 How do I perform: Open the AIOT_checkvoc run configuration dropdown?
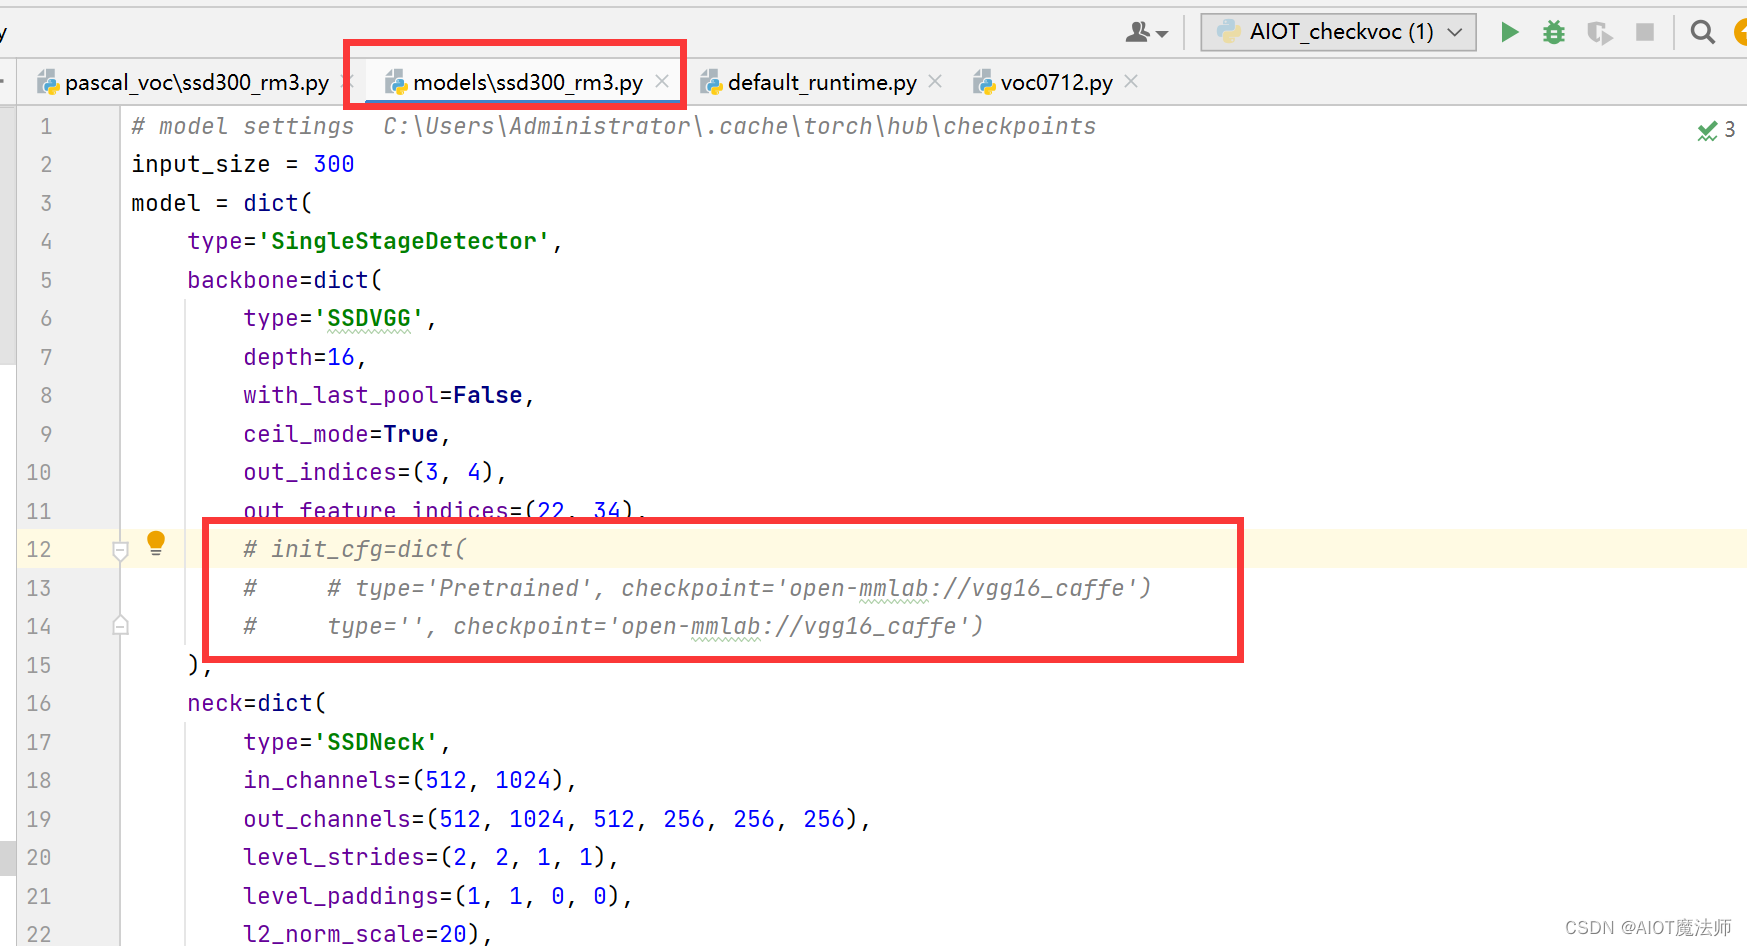point(1338,32)
